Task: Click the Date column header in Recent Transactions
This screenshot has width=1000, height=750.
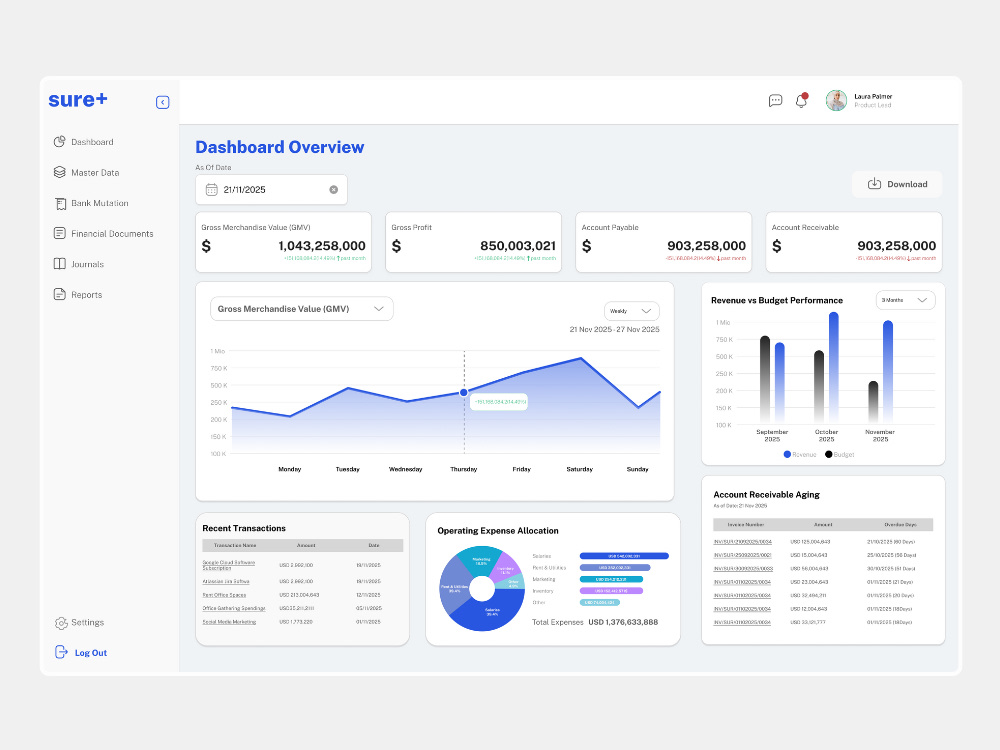Action: pos(374,545)
